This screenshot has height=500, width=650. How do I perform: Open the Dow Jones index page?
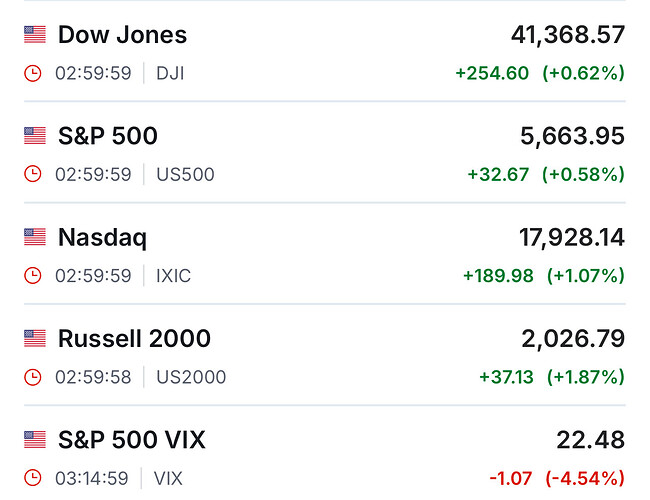[x=122, y=34]
